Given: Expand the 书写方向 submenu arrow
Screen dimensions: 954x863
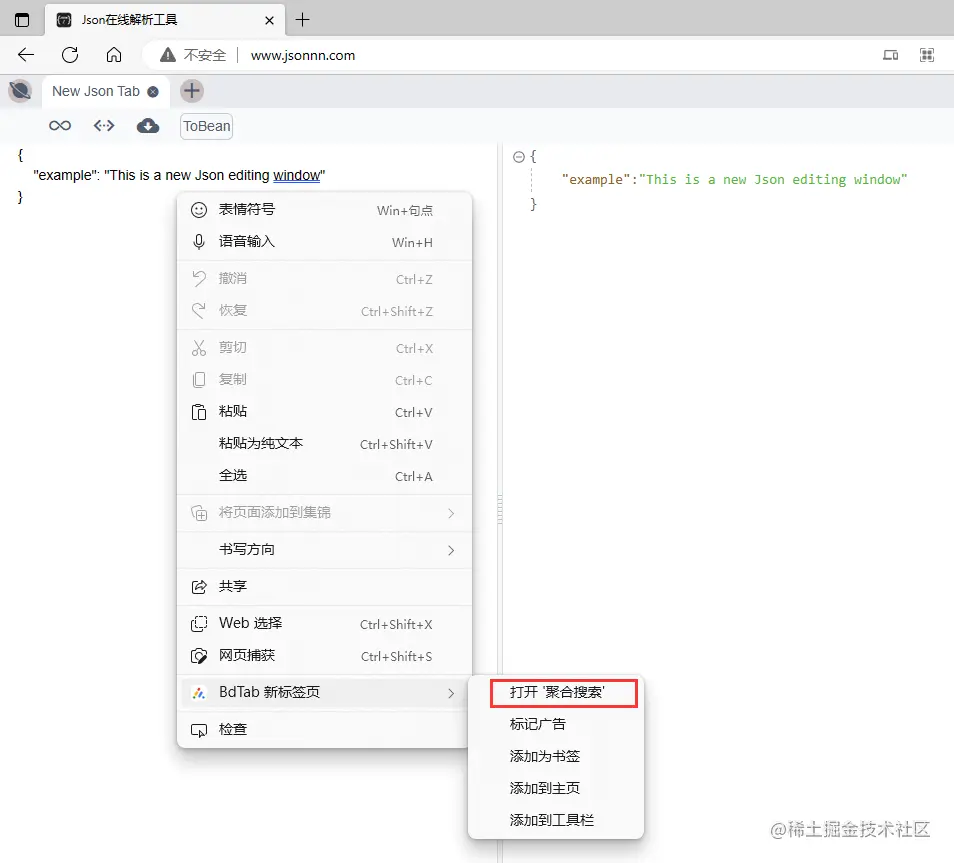Looking at the screenshot, I should click(451, 550).
